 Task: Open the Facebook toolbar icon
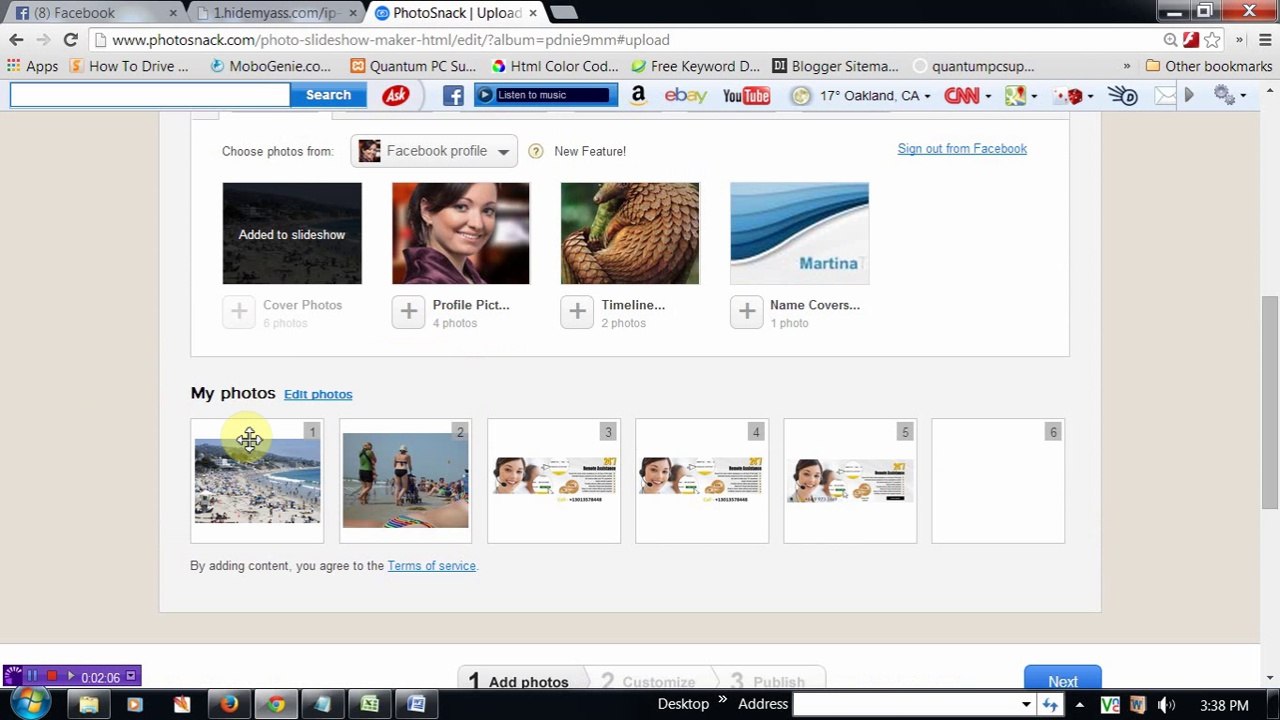(x=453, y=95)
